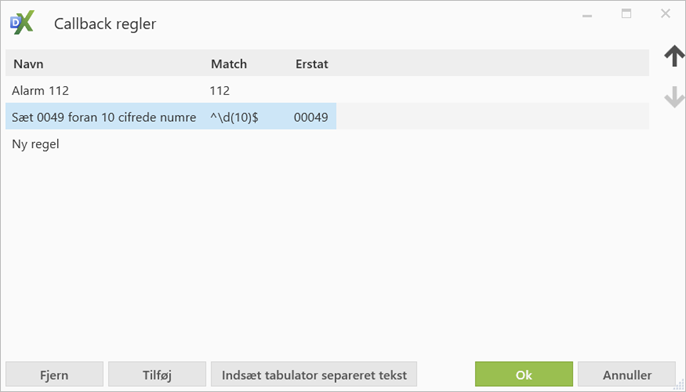Click the DX application logo
The height and width of the screenshot is (392, 686).
tap(22, 23)
